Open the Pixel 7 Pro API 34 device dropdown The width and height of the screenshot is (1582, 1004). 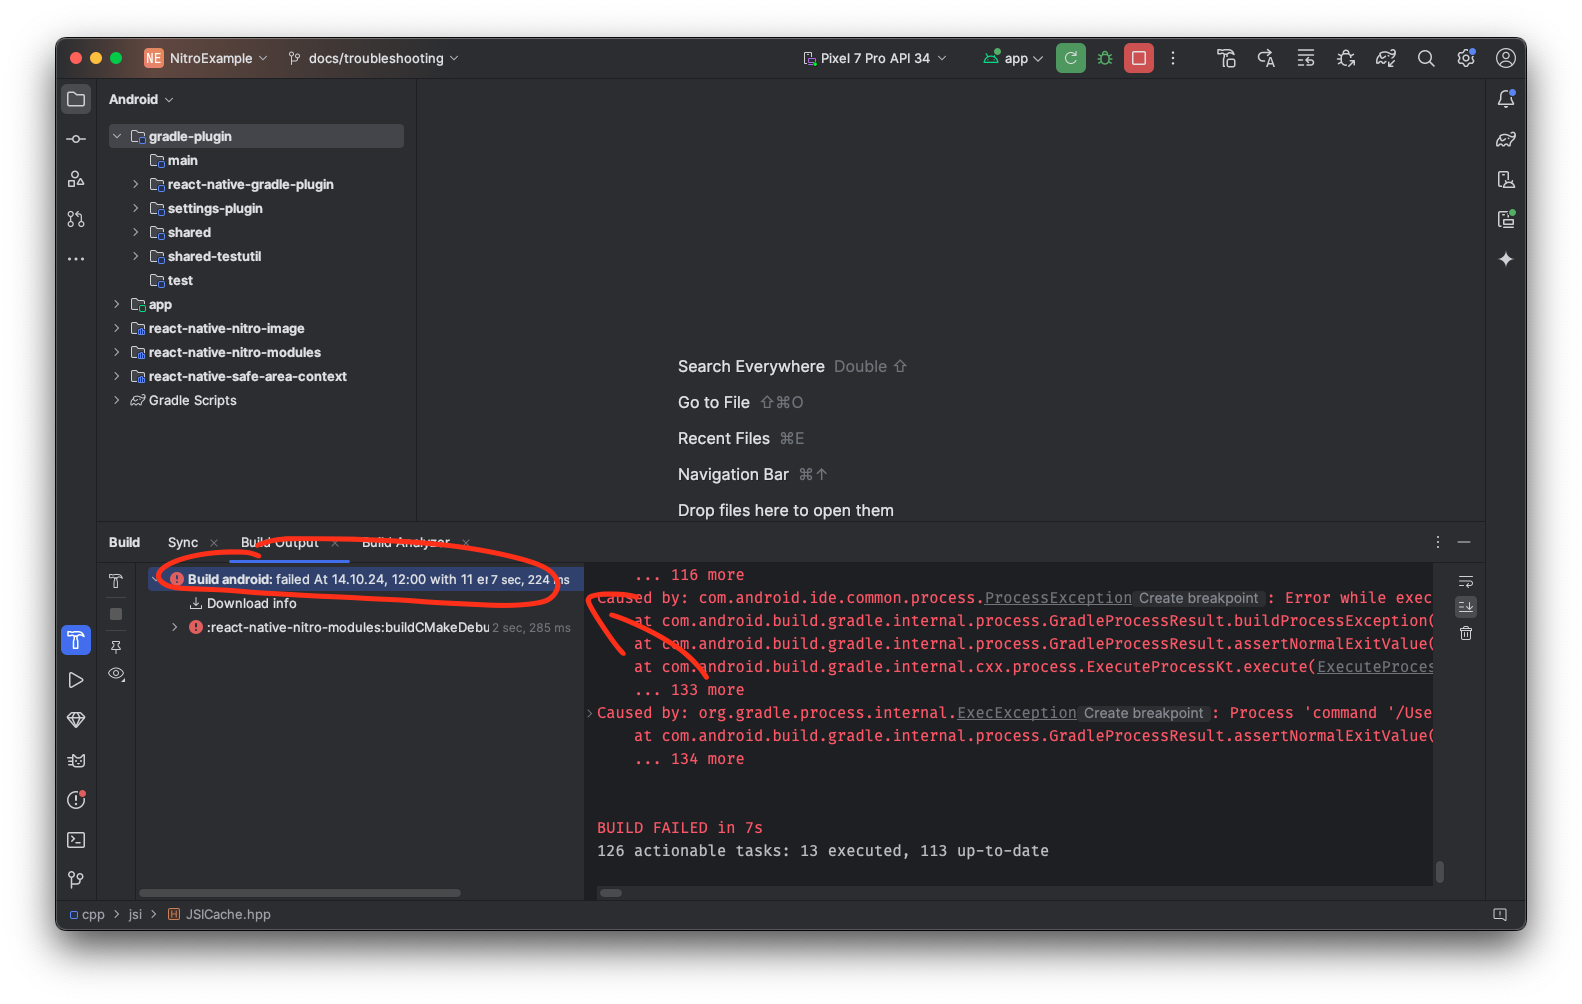click(x=875, y=58)
